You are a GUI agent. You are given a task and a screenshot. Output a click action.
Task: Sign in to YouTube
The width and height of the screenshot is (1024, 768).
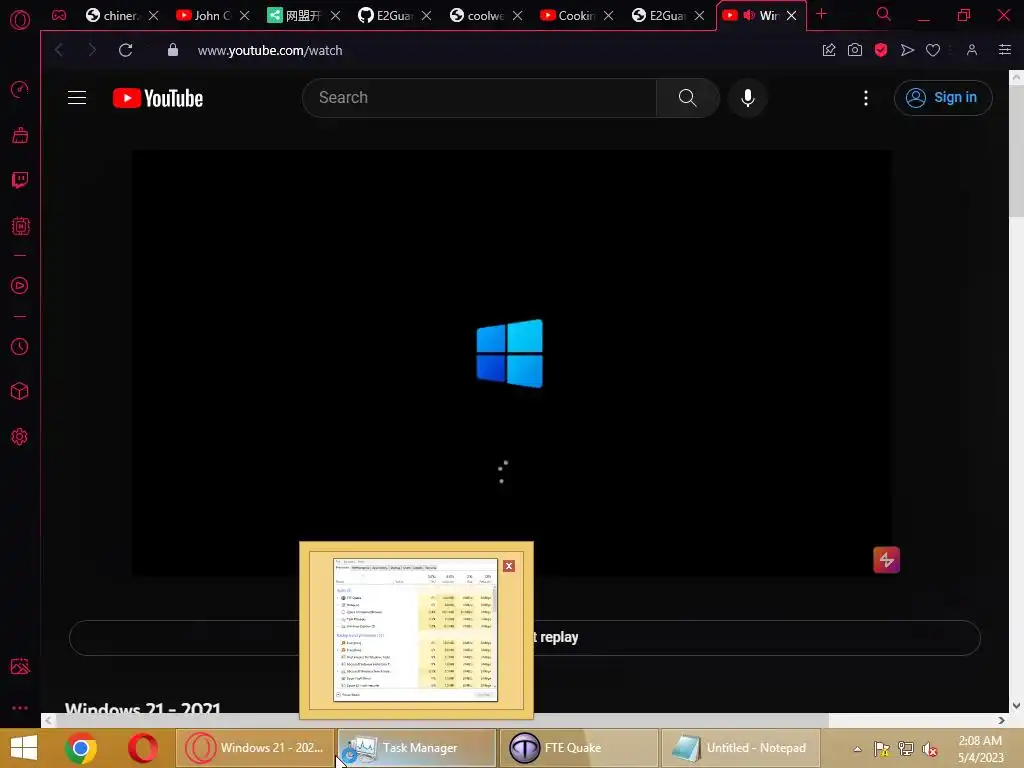point(943,98)
